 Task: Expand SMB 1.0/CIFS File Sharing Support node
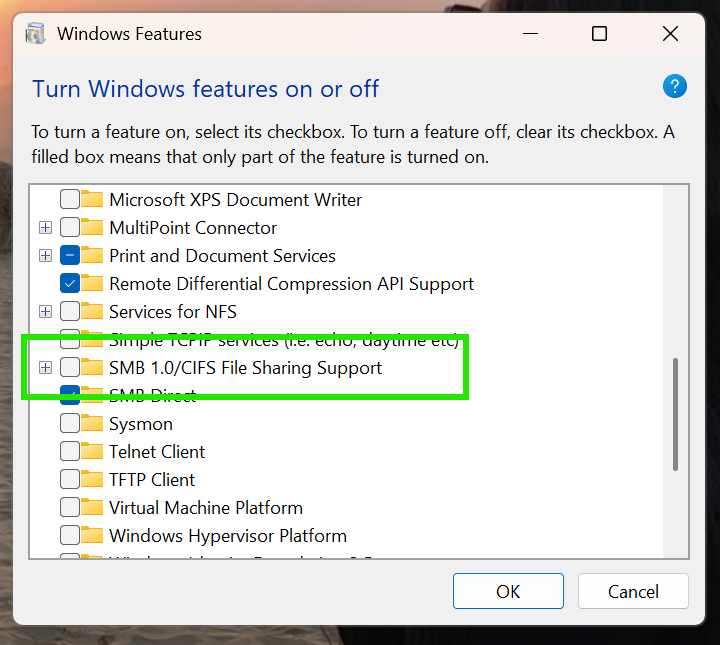pyautogui.click(x=45, y=367)
